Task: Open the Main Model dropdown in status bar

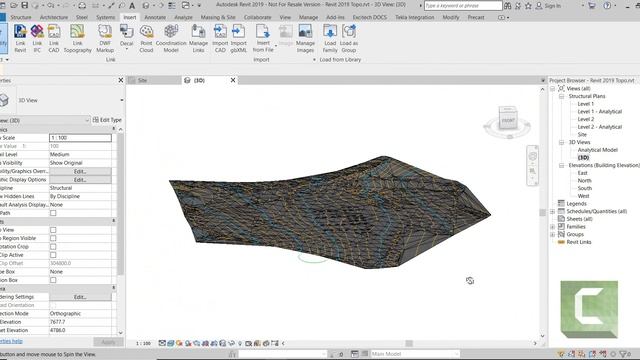Action: click(x=416, y=354)
